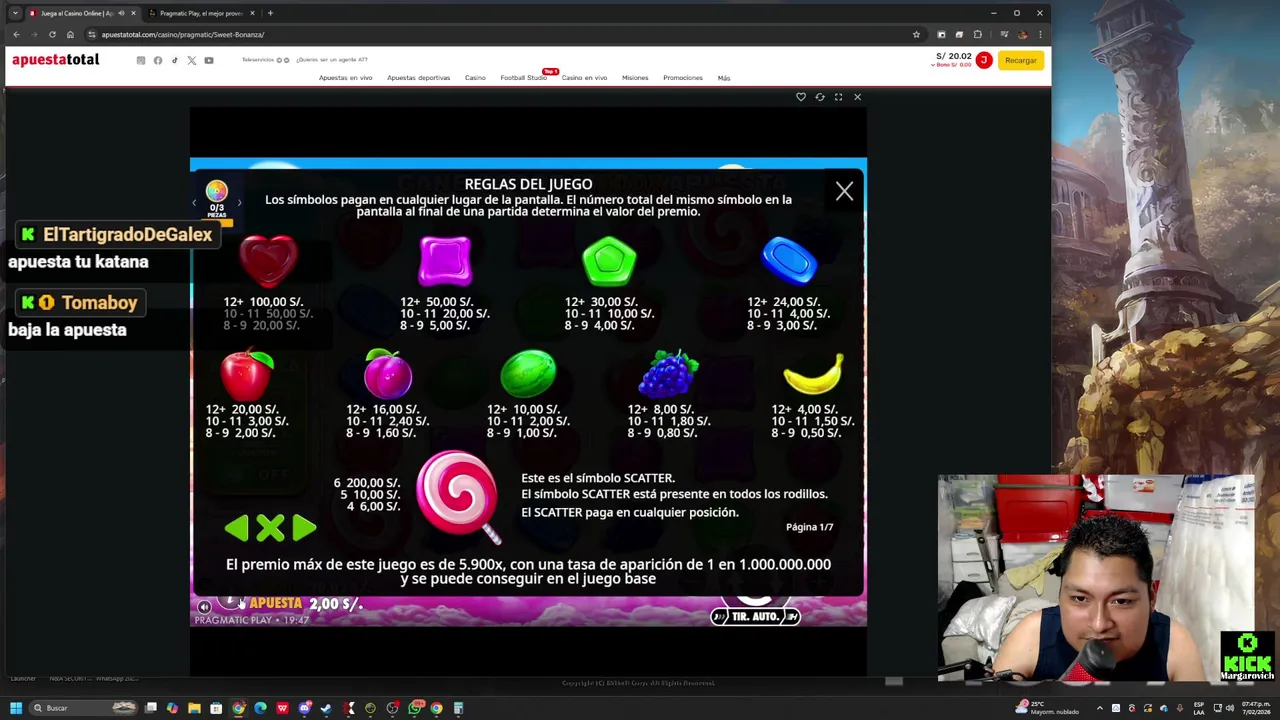Open Apuestas en vivo menu item
Image resolution: width=1280 pixels, height=720 pixels.
coord(345,78)
